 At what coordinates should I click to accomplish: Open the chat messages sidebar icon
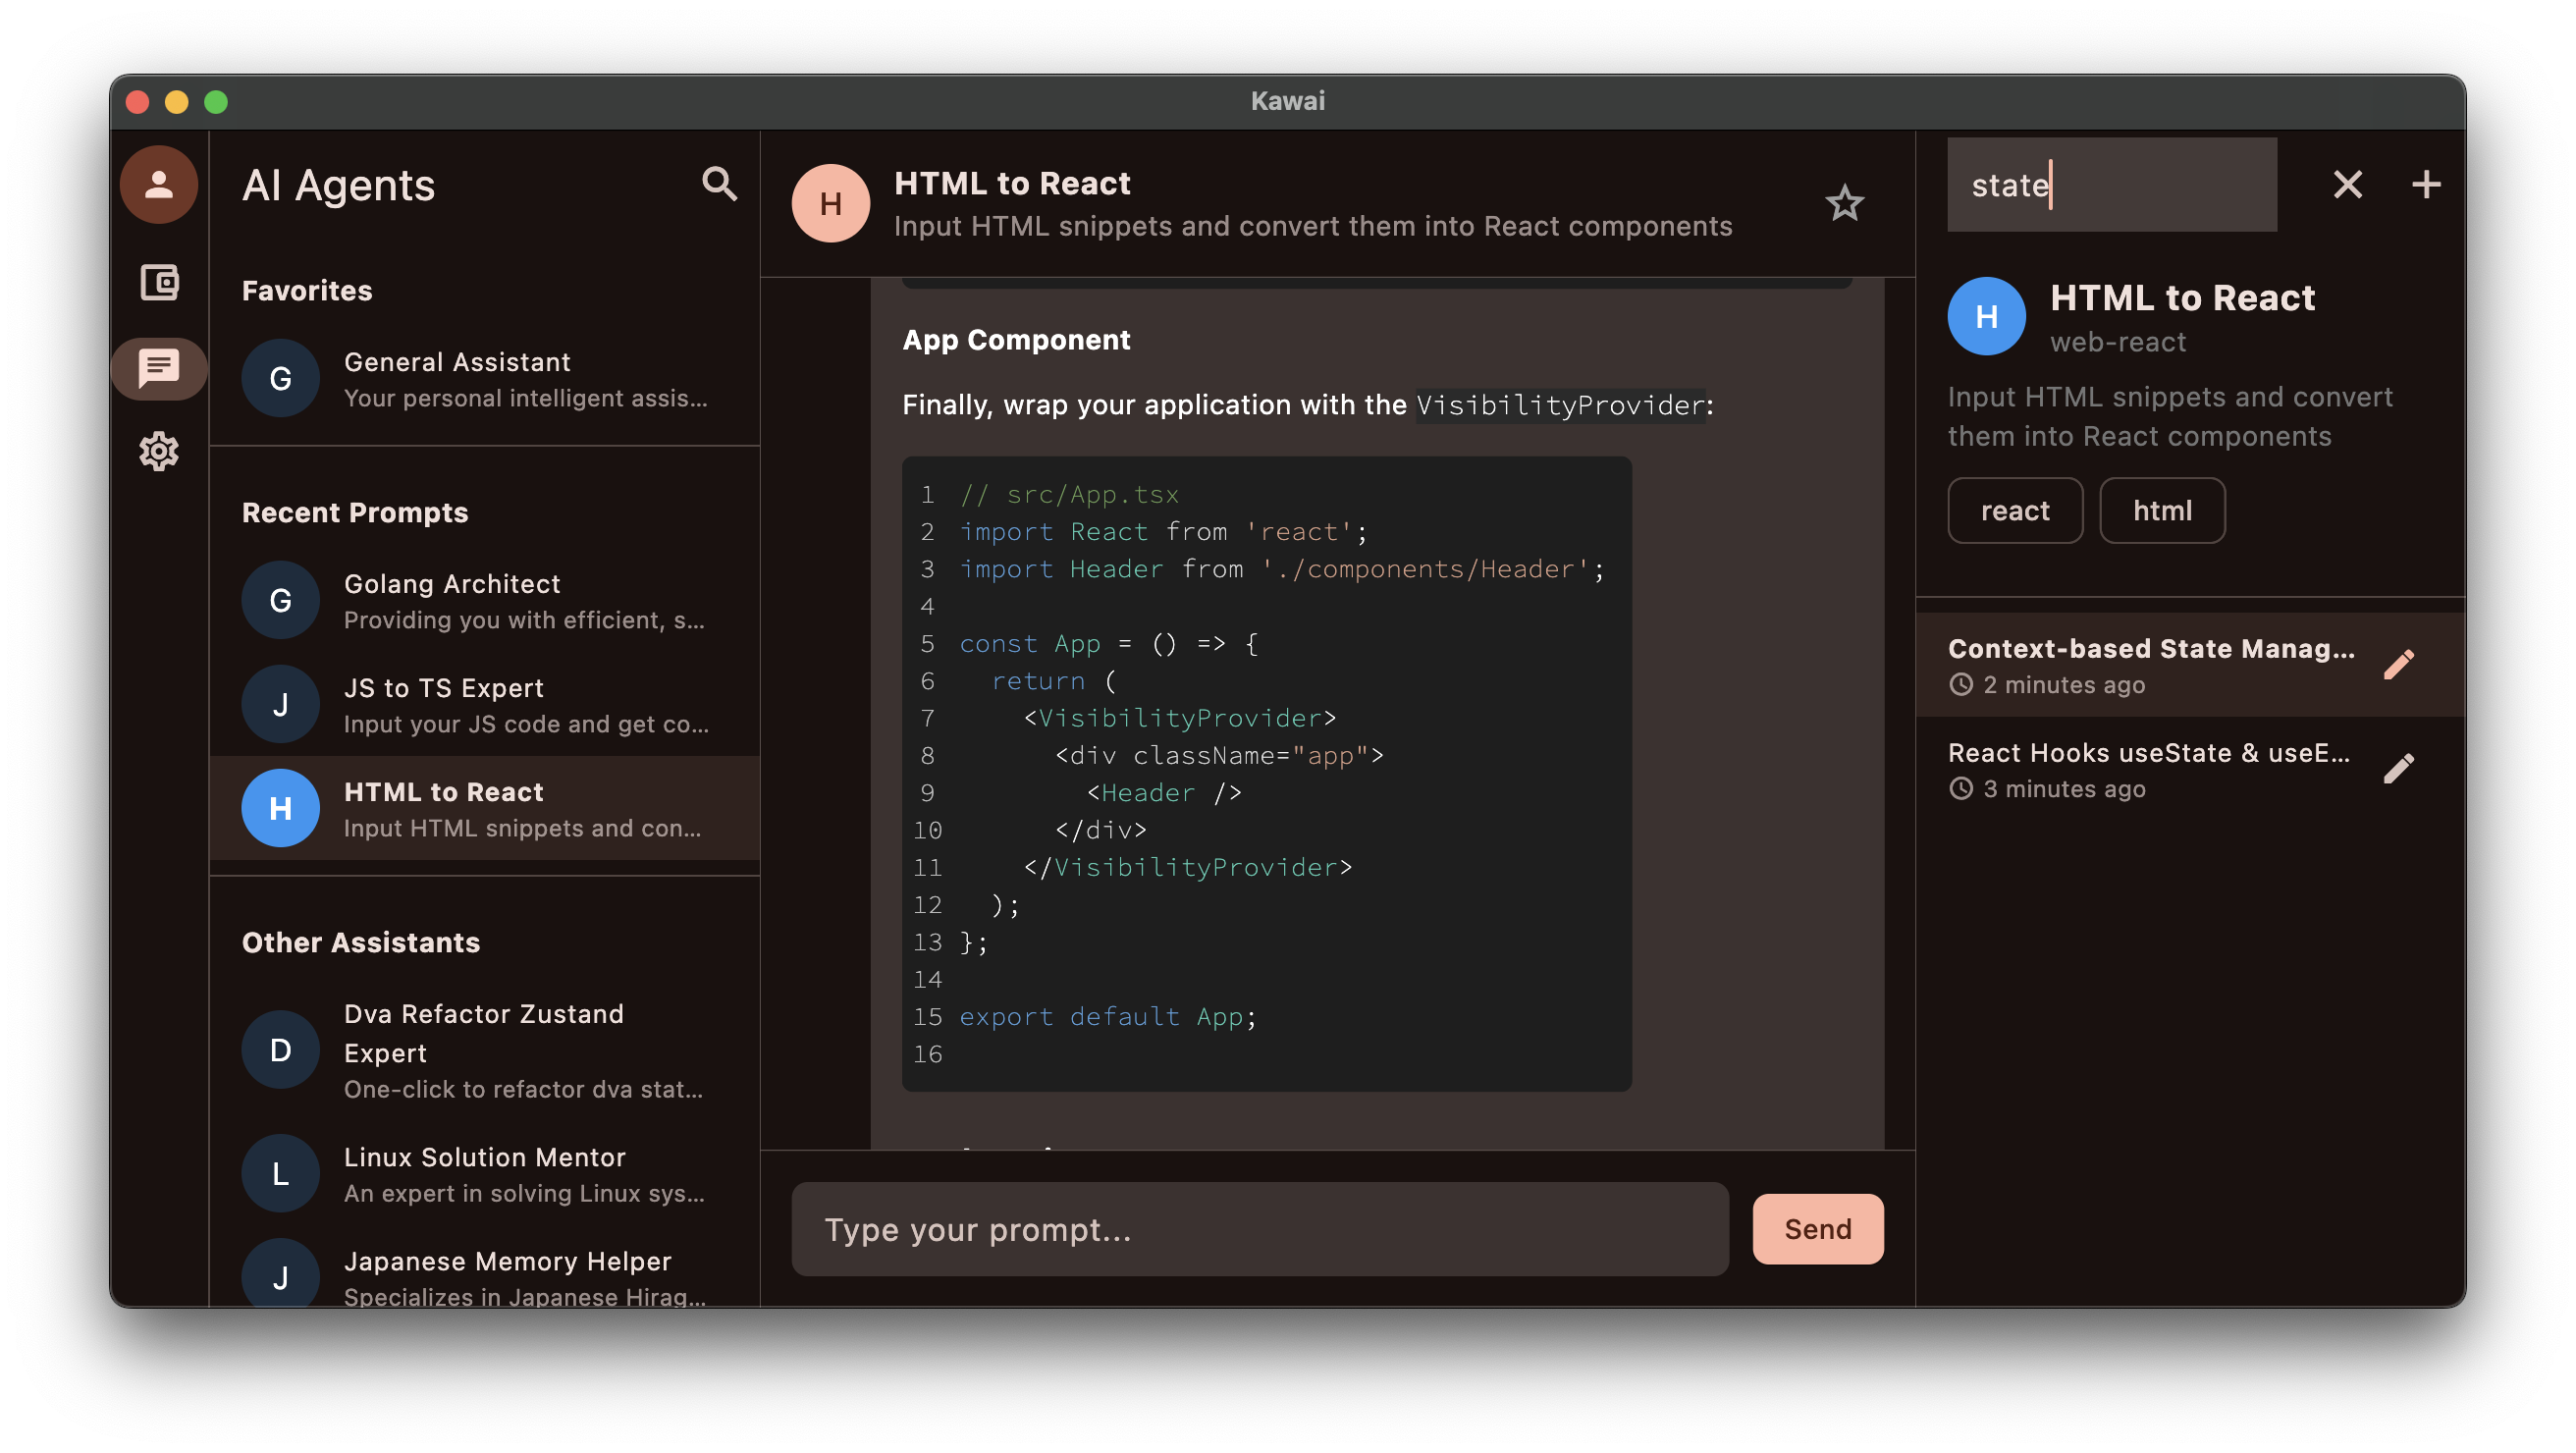(x=159, y=368)
